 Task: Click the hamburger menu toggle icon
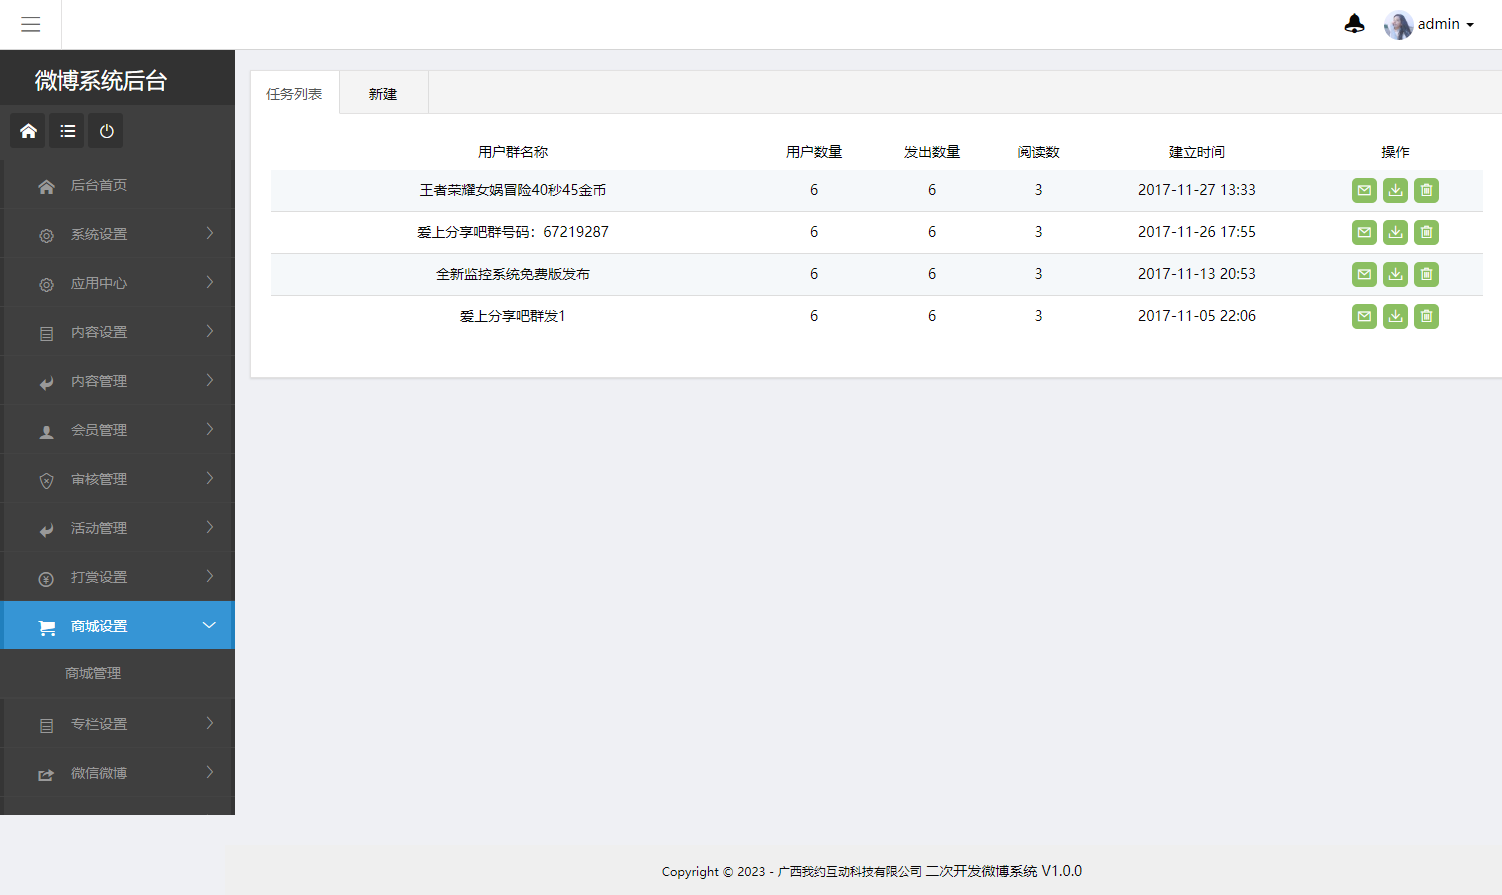coord(30,24)
